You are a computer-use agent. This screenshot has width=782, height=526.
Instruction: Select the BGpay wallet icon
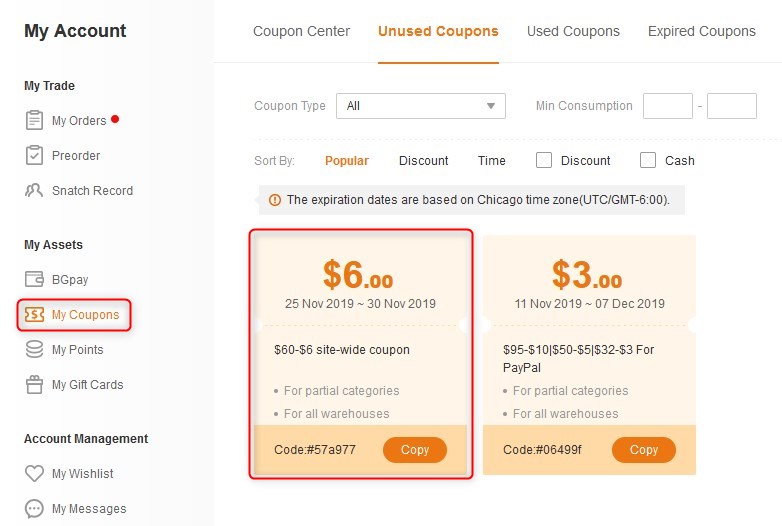click(34, 279)
